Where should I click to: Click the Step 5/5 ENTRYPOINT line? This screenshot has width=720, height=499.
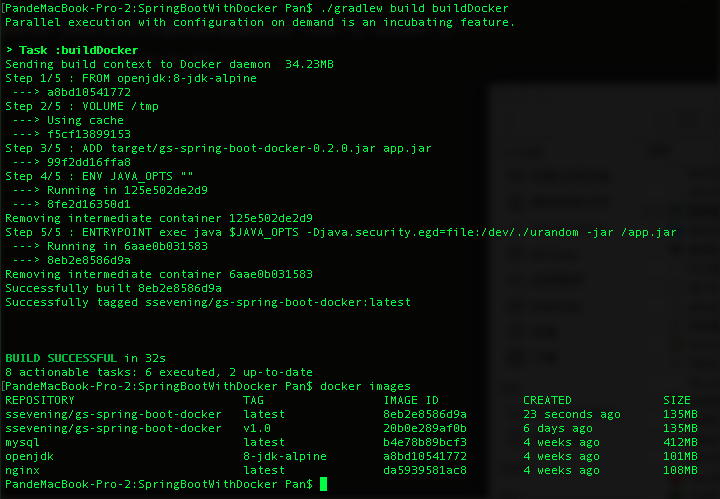[341, 232]
